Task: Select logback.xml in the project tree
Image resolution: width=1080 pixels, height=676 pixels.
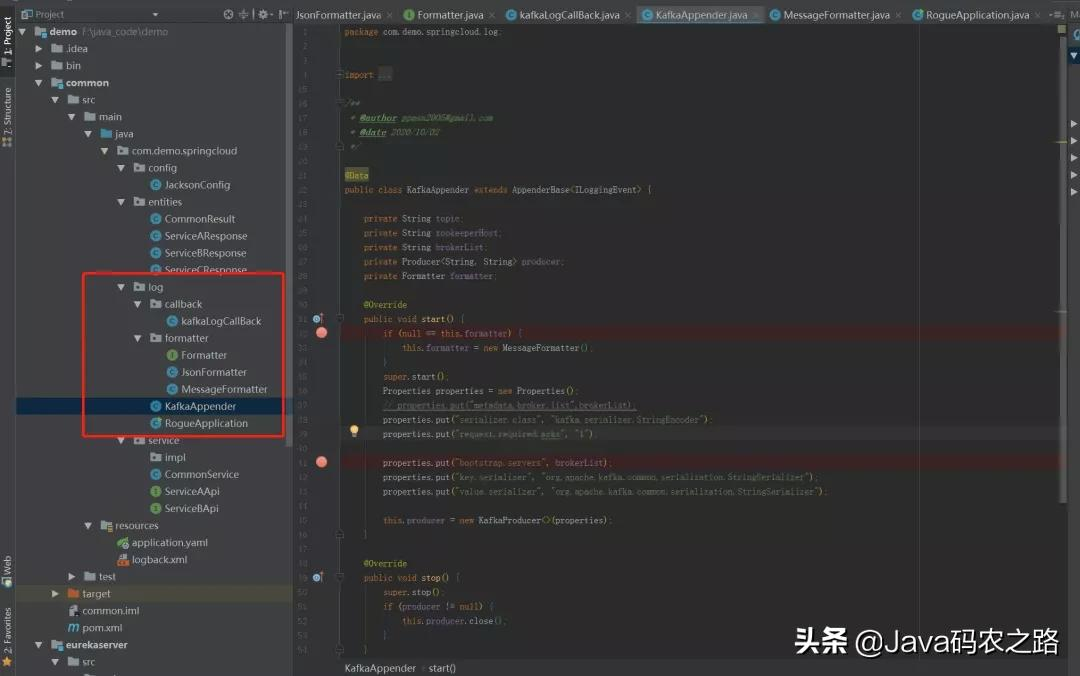Action: click(x=159, y=559)
